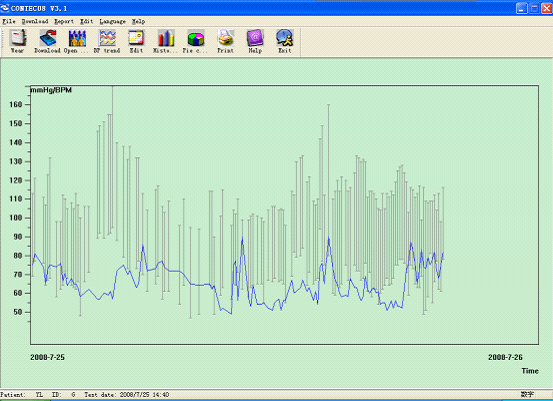Click the Print toolbar icon
Screen dimensions: 553x401
225,42
